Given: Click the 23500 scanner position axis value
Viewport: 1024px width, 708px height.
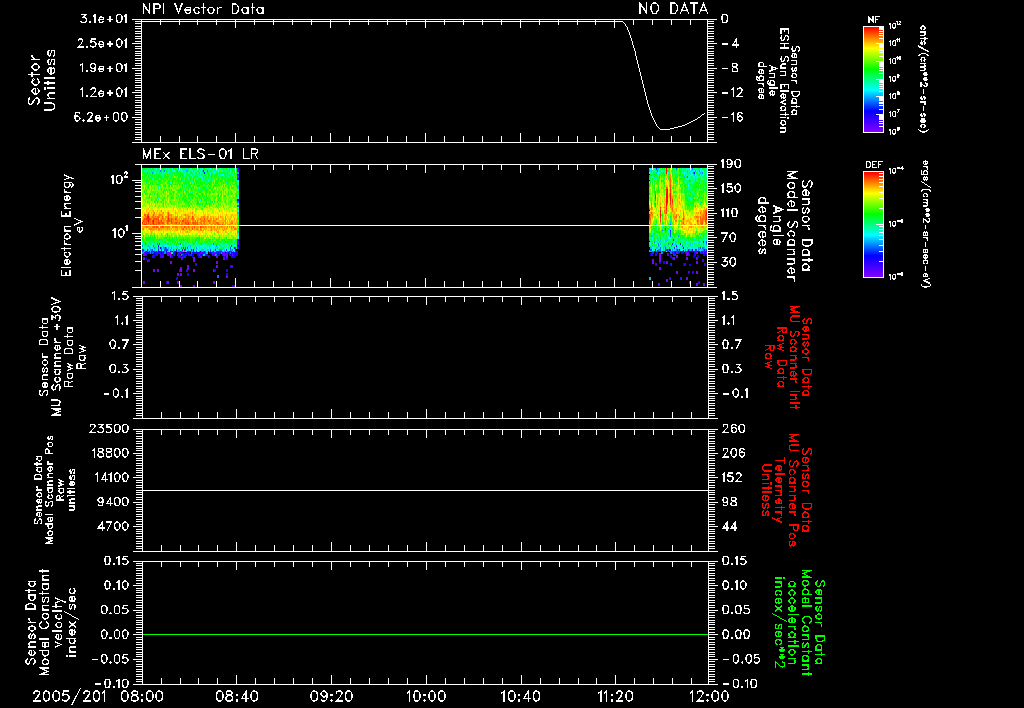Looking at the screenshot, I should 108,429.
